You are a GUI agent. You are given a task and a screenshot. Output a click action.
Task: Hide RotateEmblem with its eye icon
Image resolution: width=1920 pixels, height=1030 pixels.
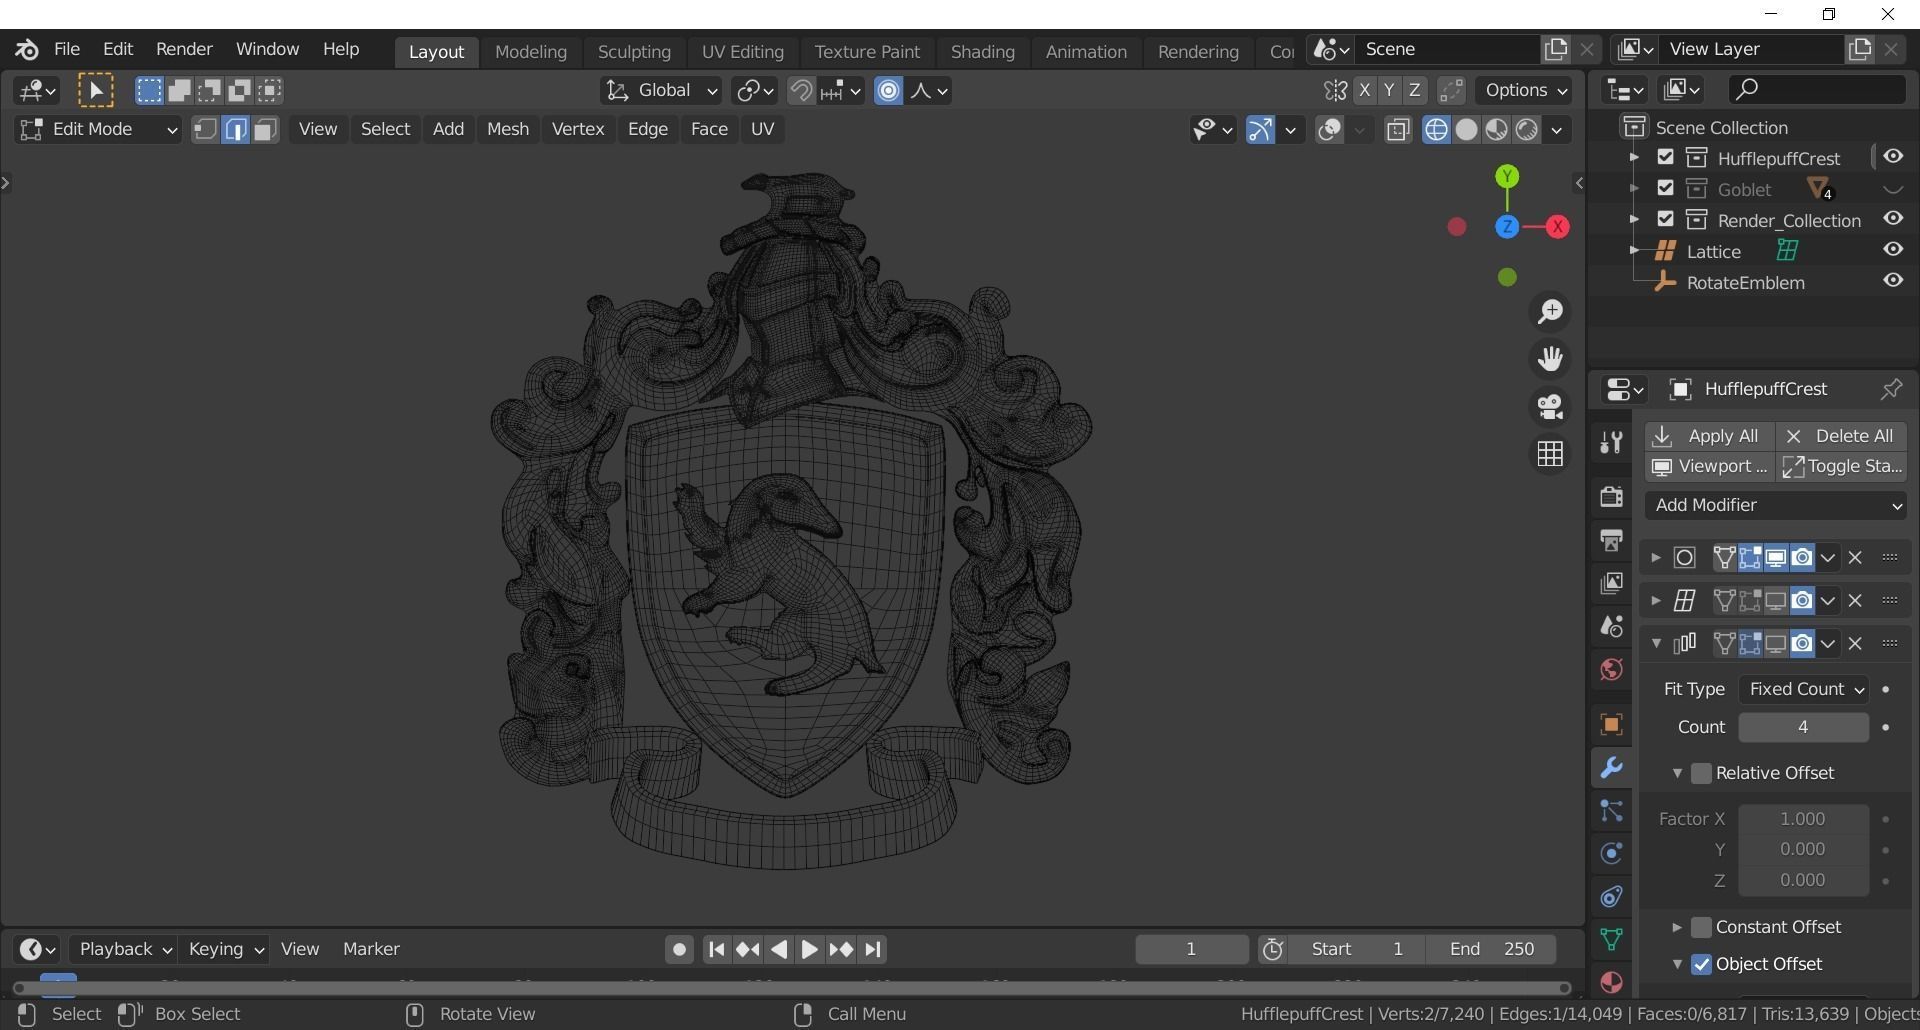click(1893, 281)
